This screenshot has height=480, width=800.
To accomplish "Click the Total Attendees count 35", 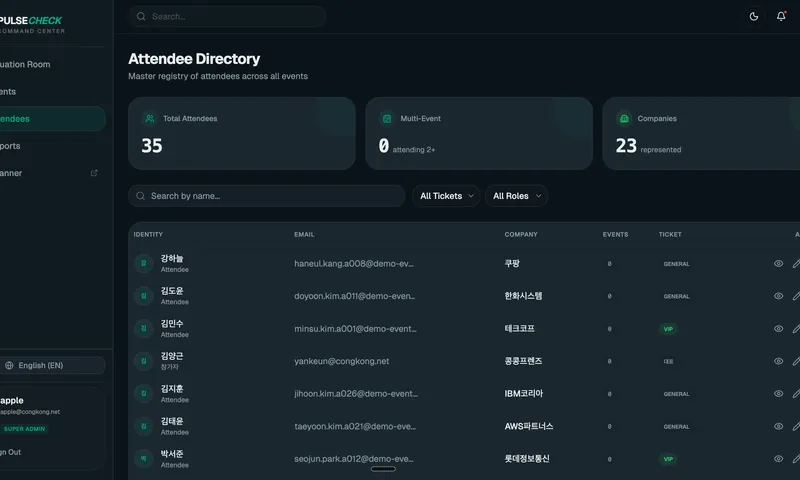I will pyautogui.click(x=152, y=146).
